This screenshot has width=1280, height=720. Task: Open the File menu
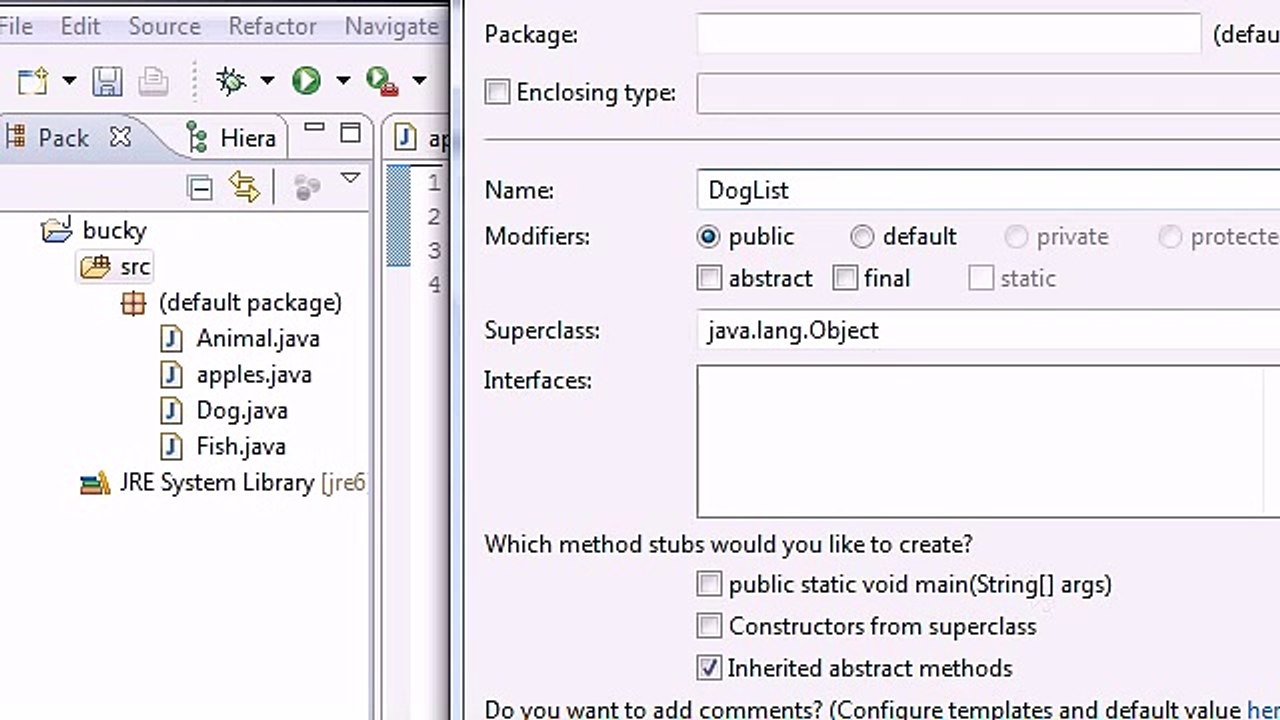(x=17, y=26)
